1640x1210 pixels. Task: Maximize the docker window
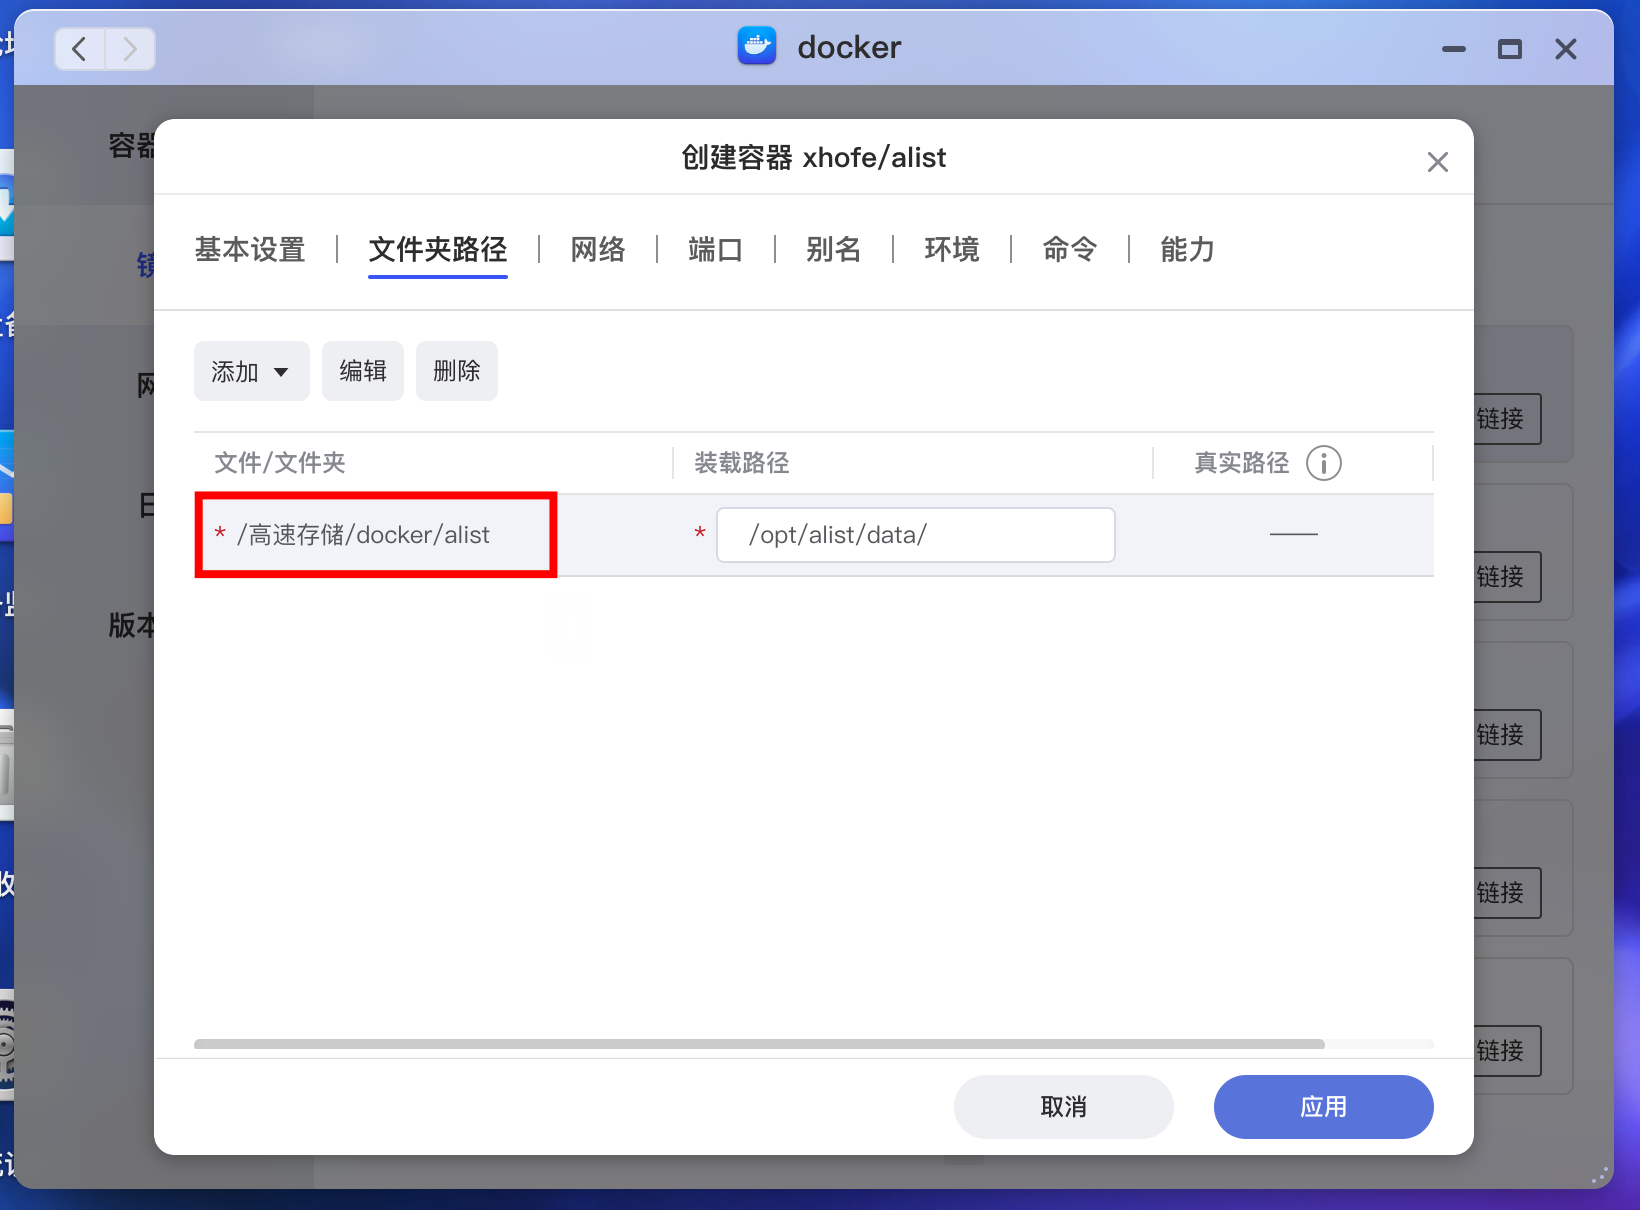[x=1510, y=49]
